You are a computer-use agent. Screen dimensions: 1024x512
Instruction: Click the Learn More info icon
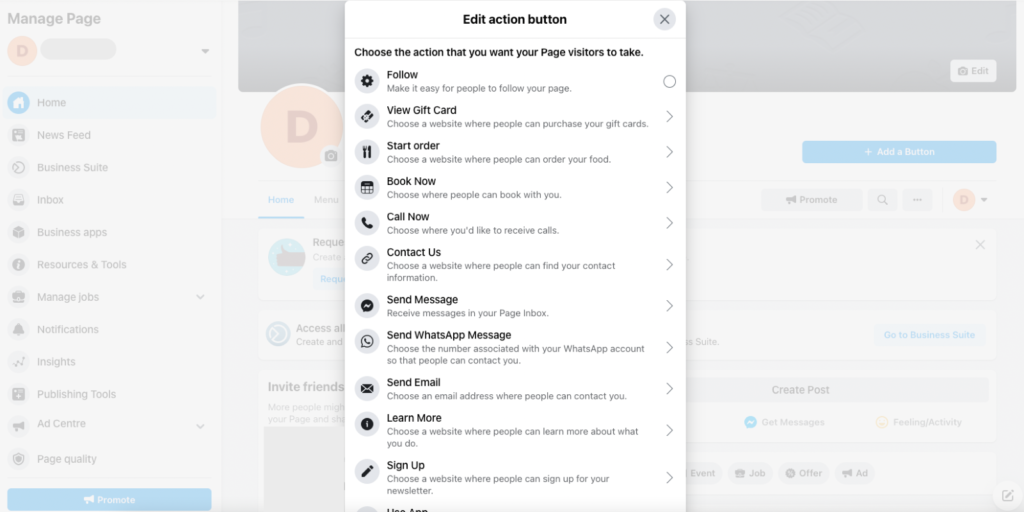pos(367,424)
